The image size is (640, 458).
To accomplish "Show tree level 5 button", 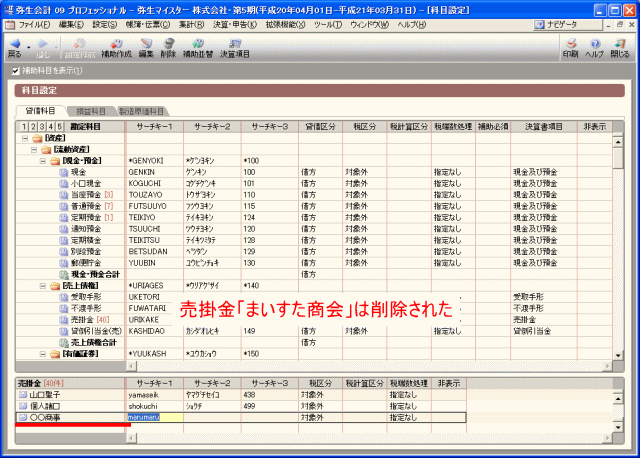I will coord(60,127).
